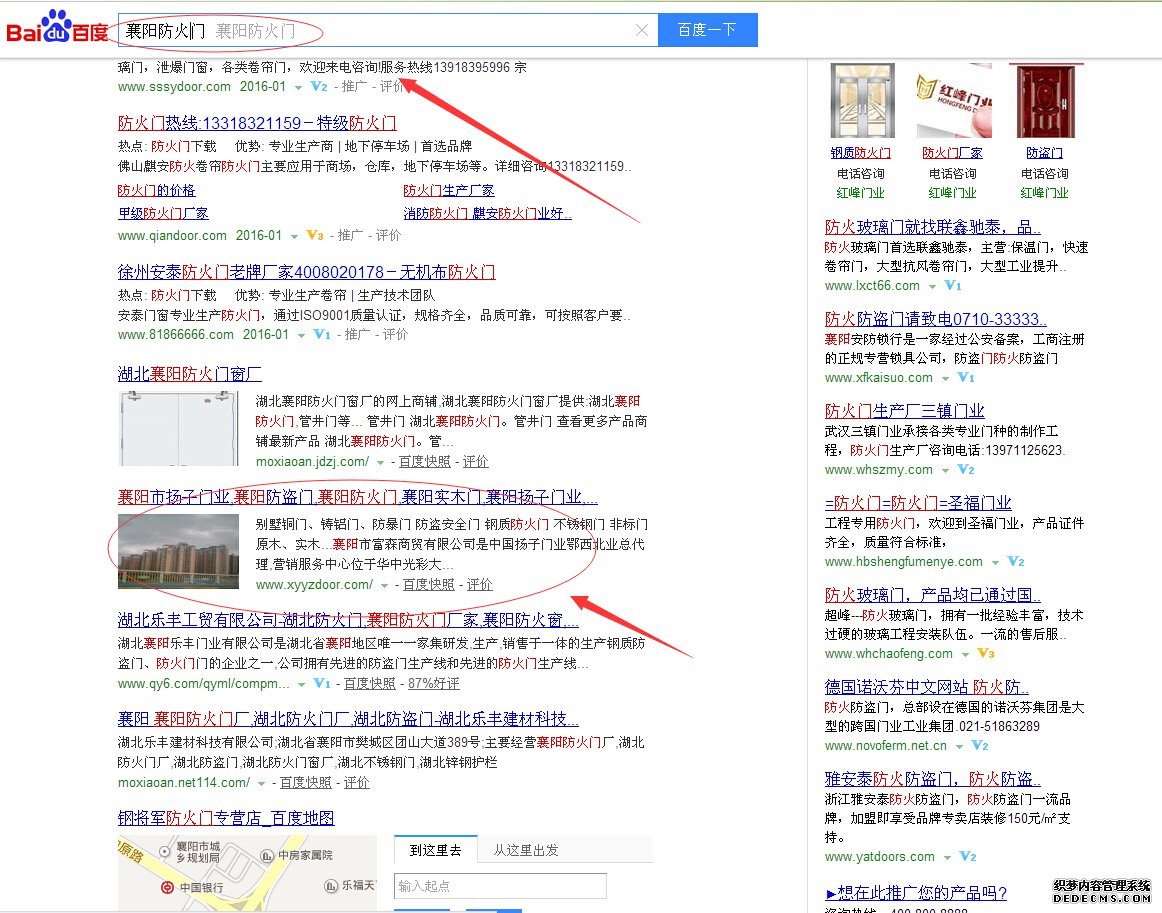Expand the arrow next to www.novoferm.net.cn

point(959,746)
